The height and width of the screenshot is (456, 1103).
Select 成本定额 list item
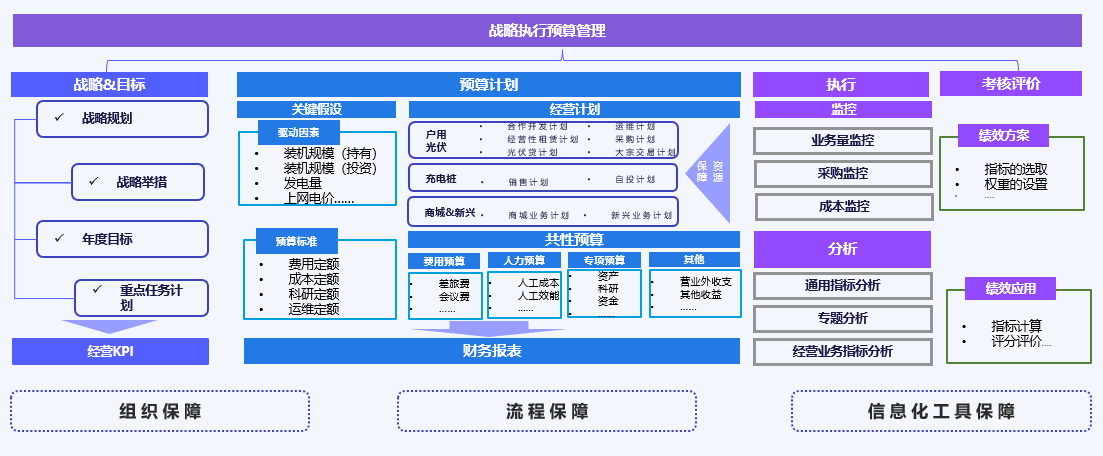pyautogui.click(x=314, y=279)
